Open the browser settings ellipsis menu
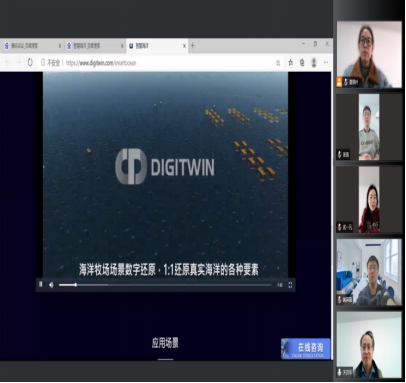The height and width of the screenshot is (383, 406). point(326,62)
